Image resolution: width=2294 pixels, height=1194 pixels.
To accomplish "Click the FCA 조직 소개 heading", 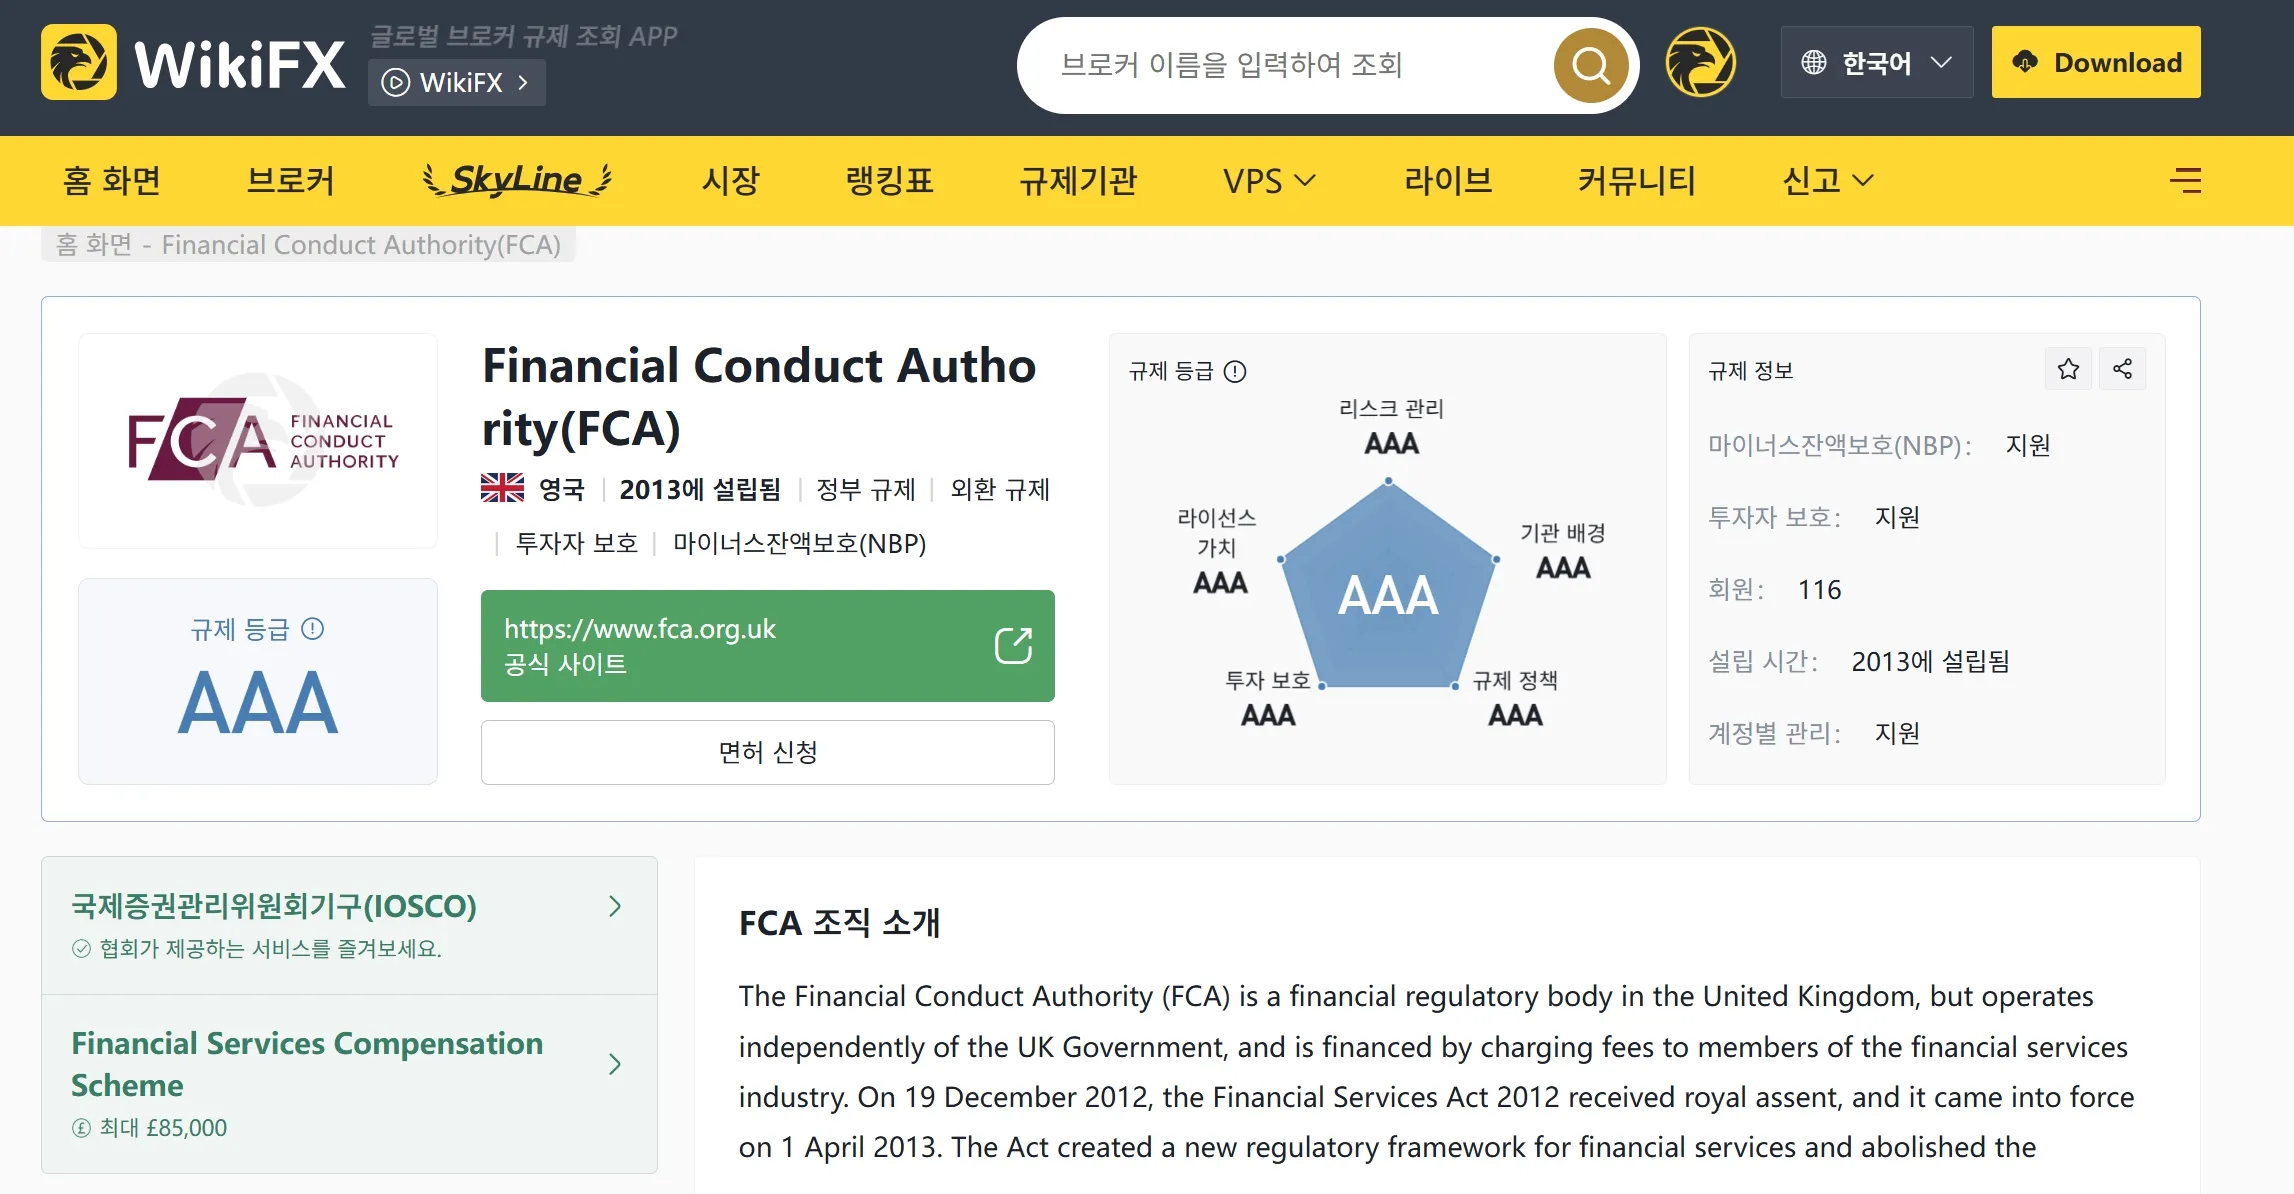I will (x=840, y=923).
